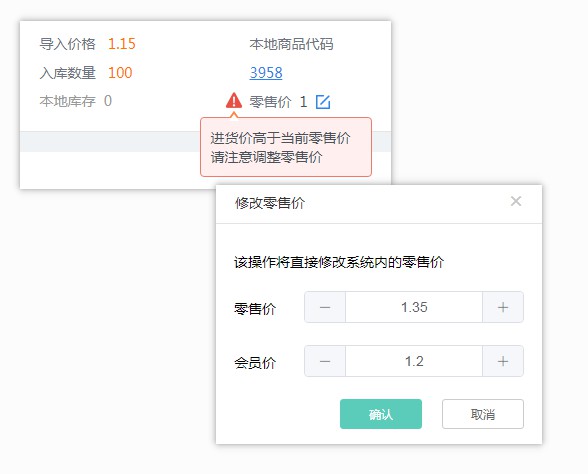This screenshot has width=588, height=474.
Task: Click the 该操作将直接修改系统内的零售价 notice text
Action: (x=339, y=262)
